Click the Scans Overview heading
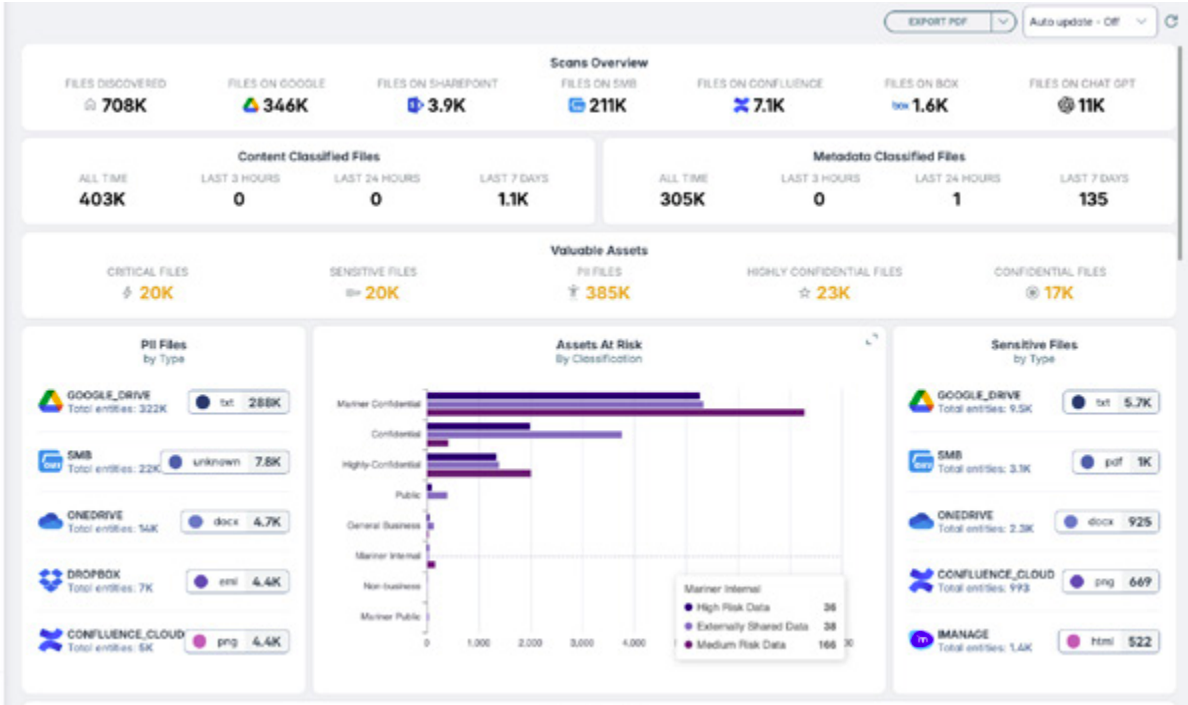Viewport: 1188px width, 705px height. coord(599,63)
